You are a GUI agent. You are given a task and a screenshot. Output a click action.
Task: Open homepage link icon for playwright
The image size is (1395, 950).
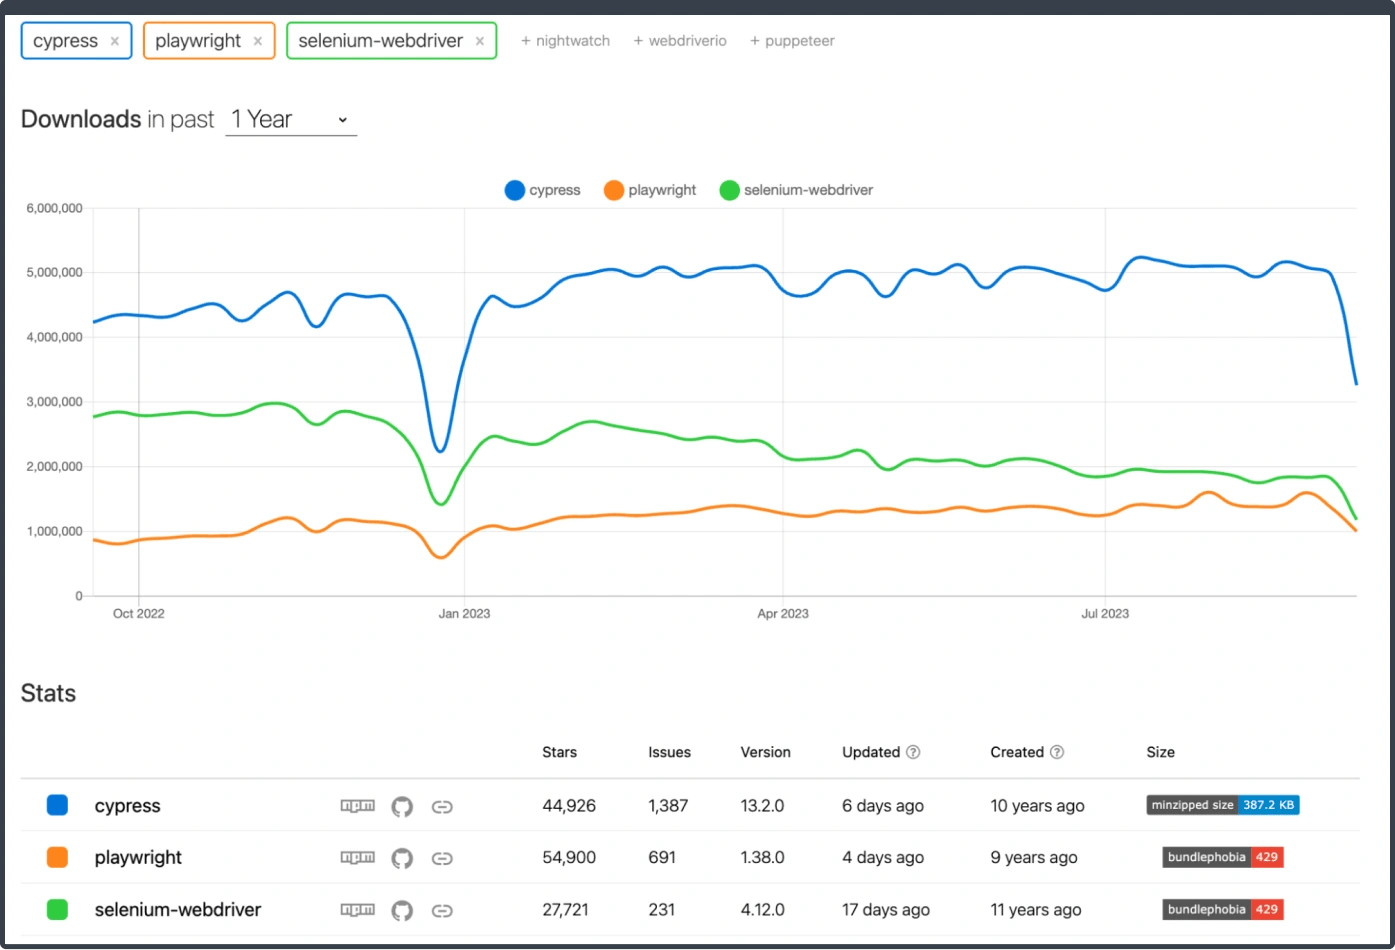point(442,858)
